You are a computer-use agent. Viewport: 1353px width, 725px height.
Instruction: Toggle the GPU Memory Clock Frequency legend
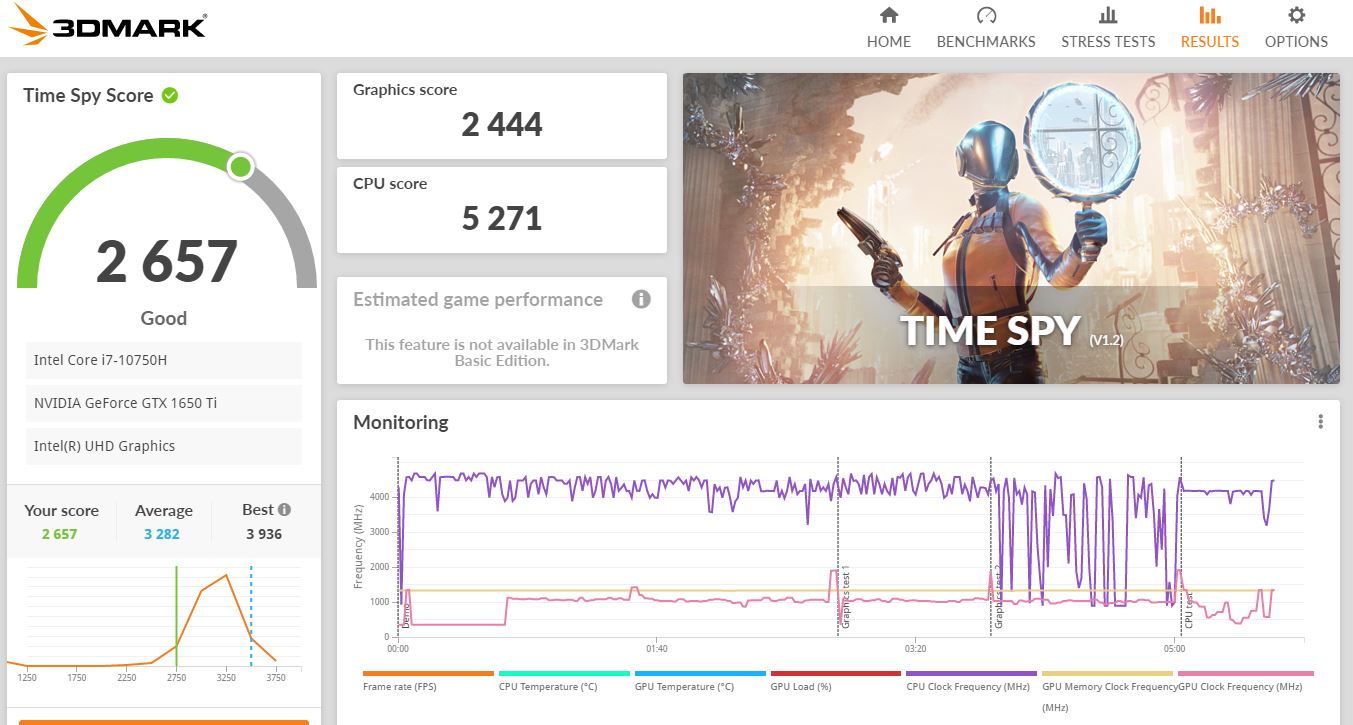point(1109,691)
